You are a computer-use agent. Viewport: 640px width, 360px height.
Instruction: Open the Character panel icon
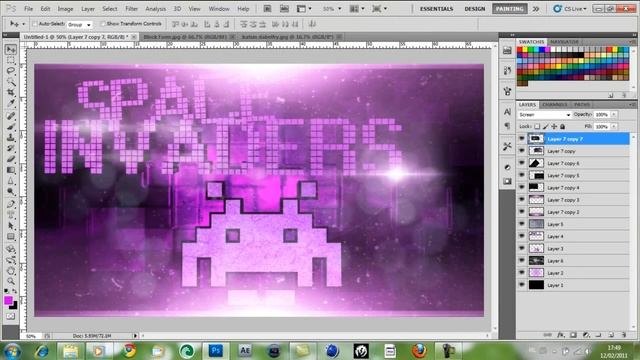point(507,111)
